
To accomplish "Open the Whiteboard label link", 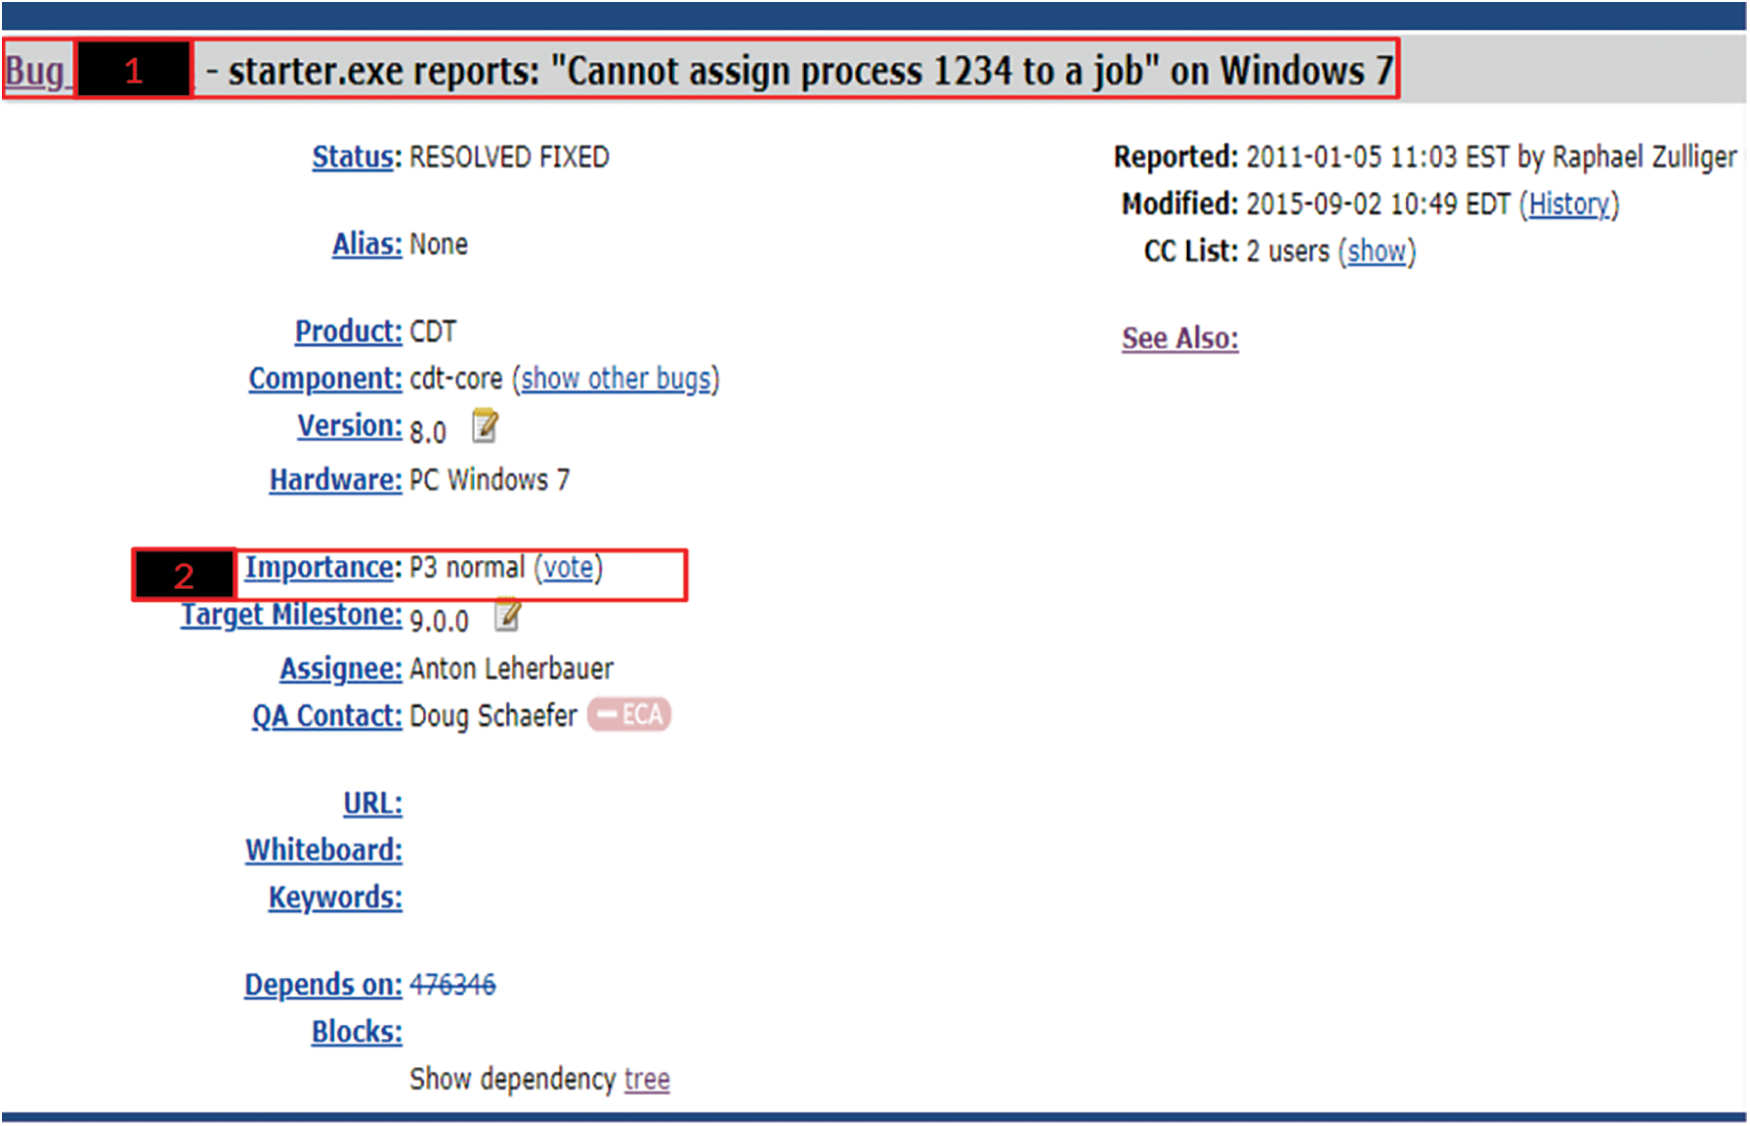I will coord(324,850).
